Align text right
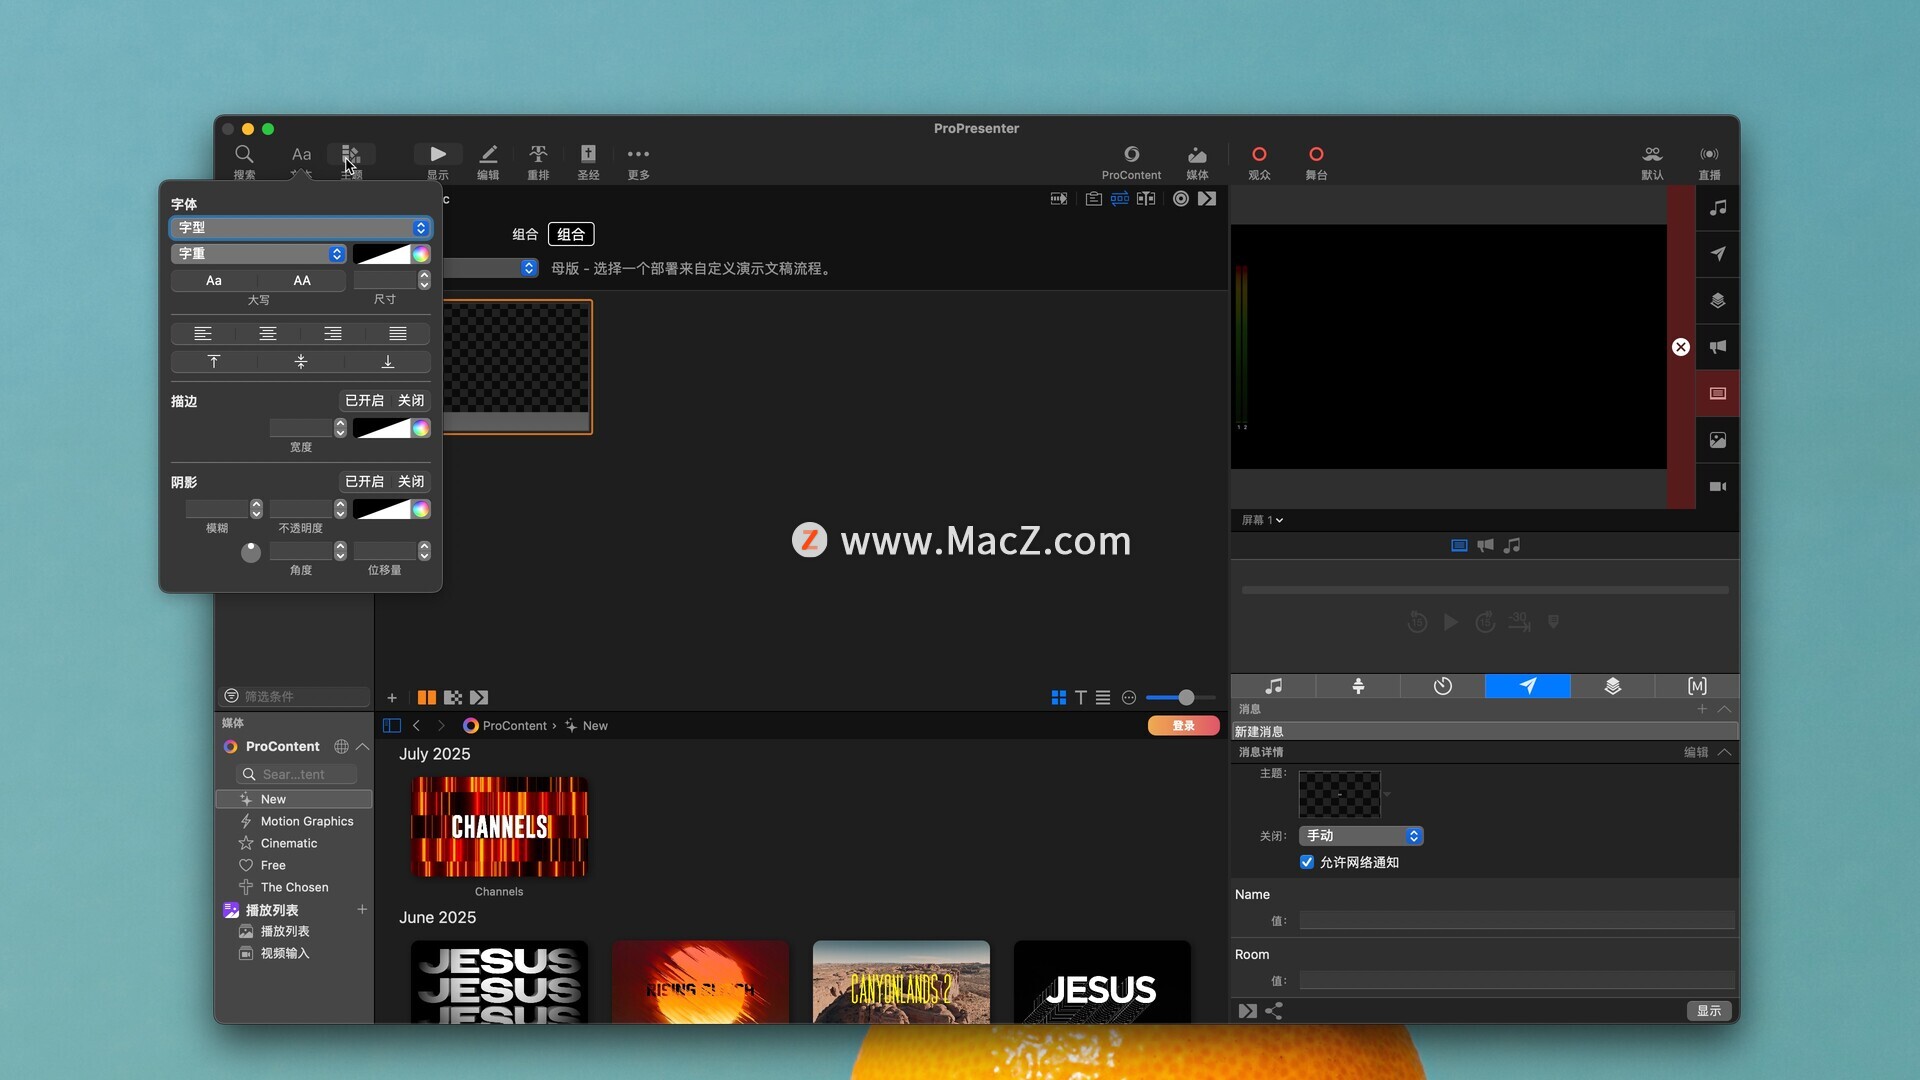Screen dimensions: 1920x1080 click(333, 334)
